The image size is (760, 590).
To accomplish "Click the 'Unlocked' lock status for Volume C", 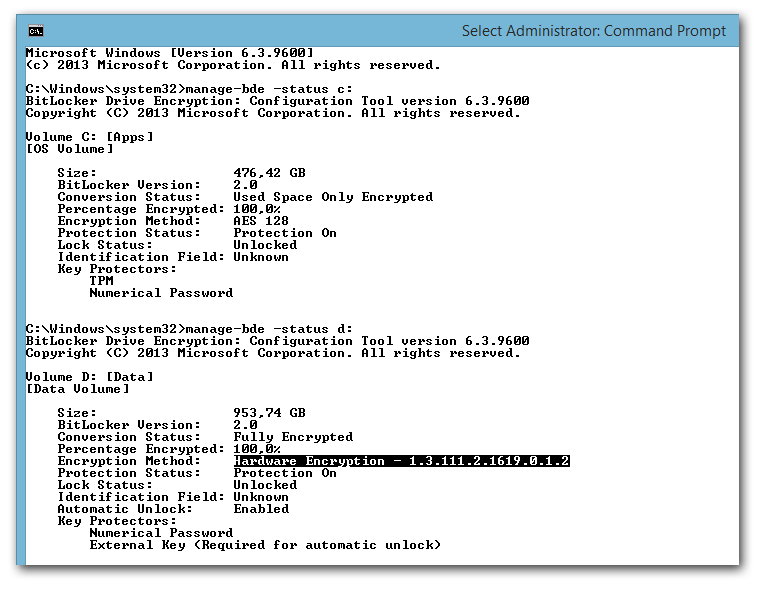I will [x=265, y=245].
